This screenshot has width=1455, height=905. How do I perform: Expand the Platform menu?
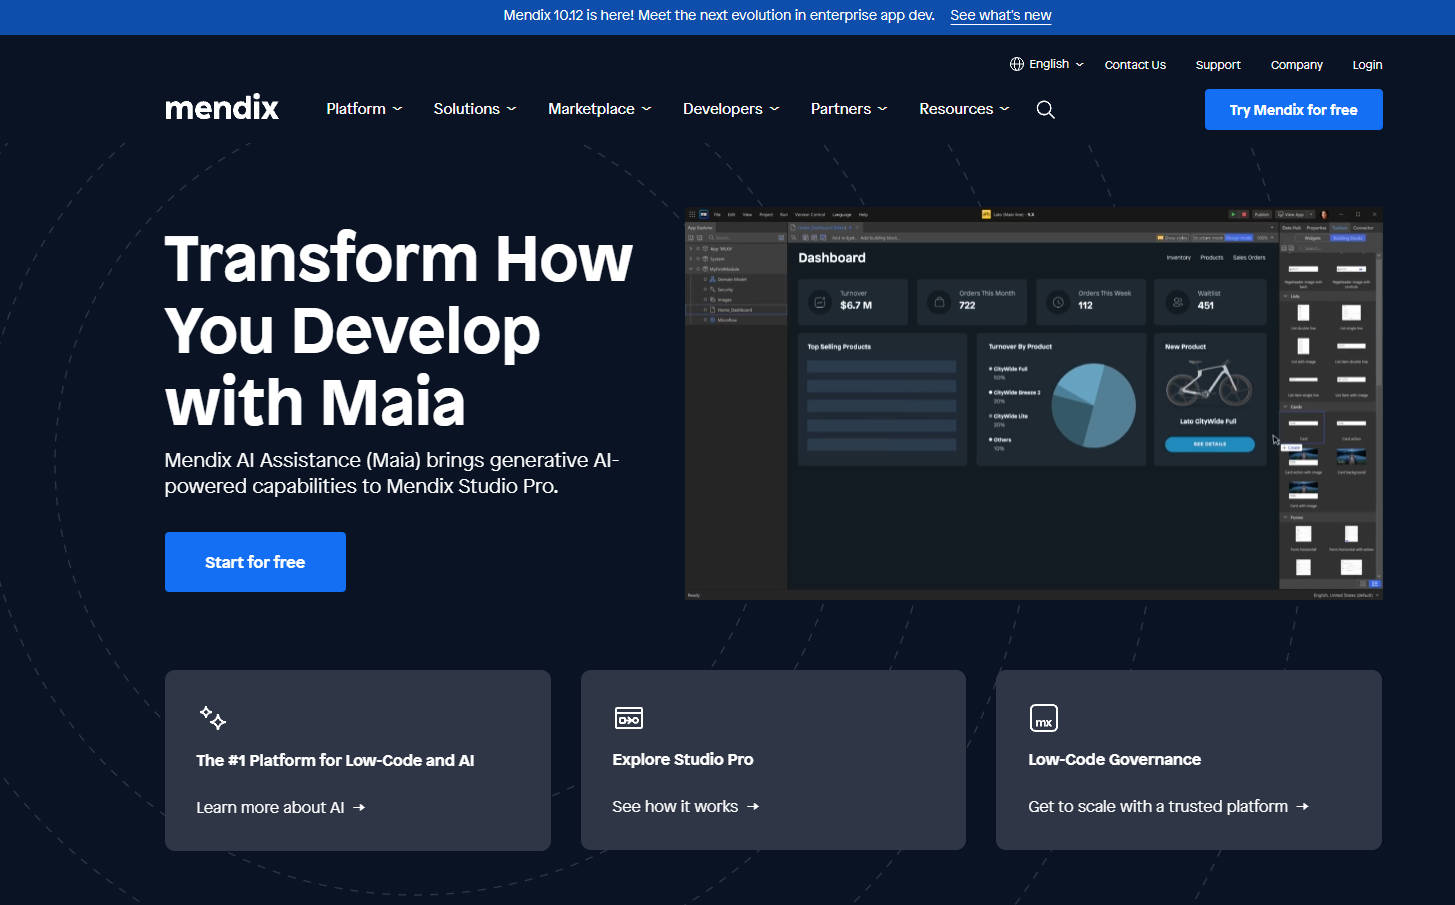click(x=364, y=109)
